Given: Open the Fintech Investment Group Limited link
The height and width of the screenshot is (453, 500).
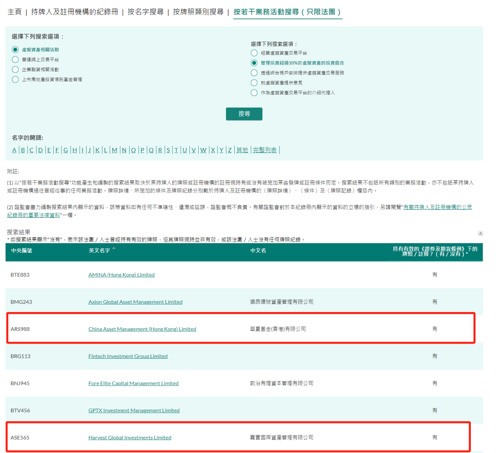Looking at the screenshot, I should pos(128,356).
